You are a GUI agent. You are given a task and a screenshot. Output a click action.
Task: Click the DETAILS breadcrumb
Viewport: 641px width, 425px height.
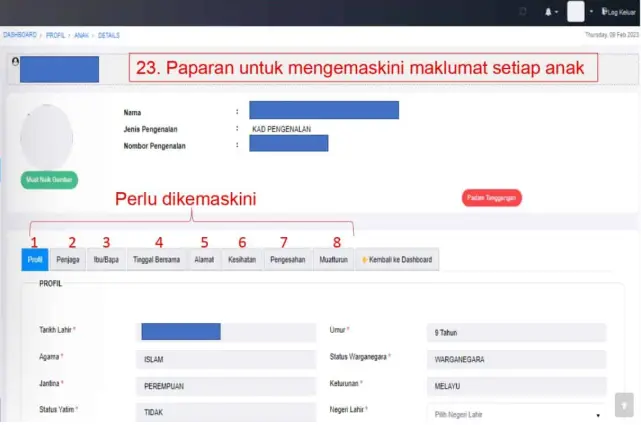tap(109, 35)
